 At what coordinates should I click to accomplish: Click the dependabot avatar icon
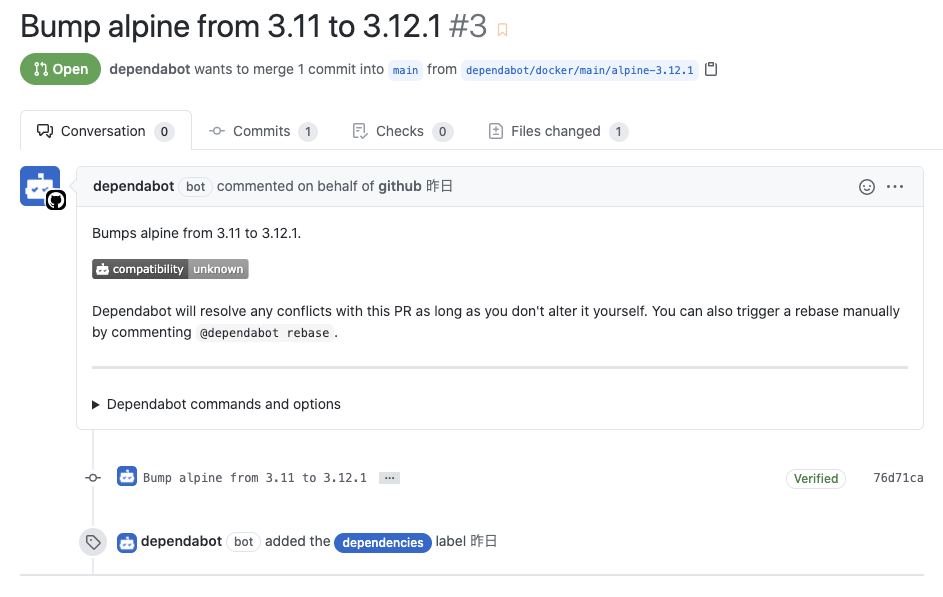(x=39, y=184)
